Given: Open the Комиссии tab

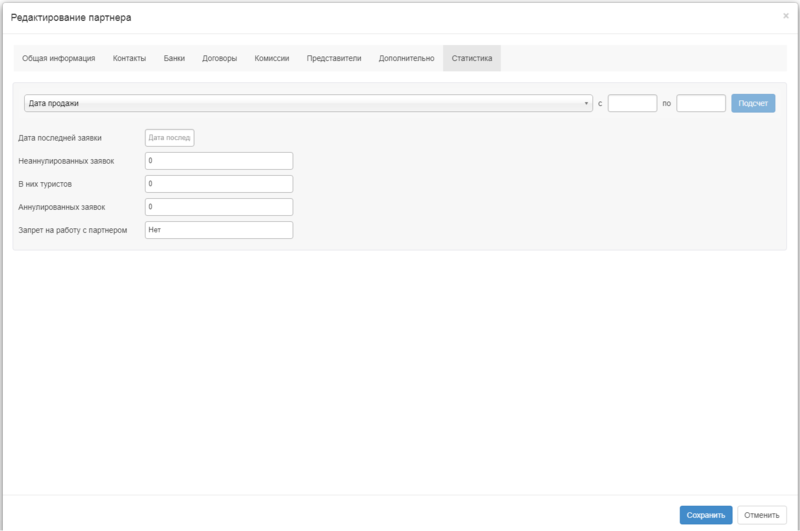Looking at the screenshot, I should pos(272,58).
